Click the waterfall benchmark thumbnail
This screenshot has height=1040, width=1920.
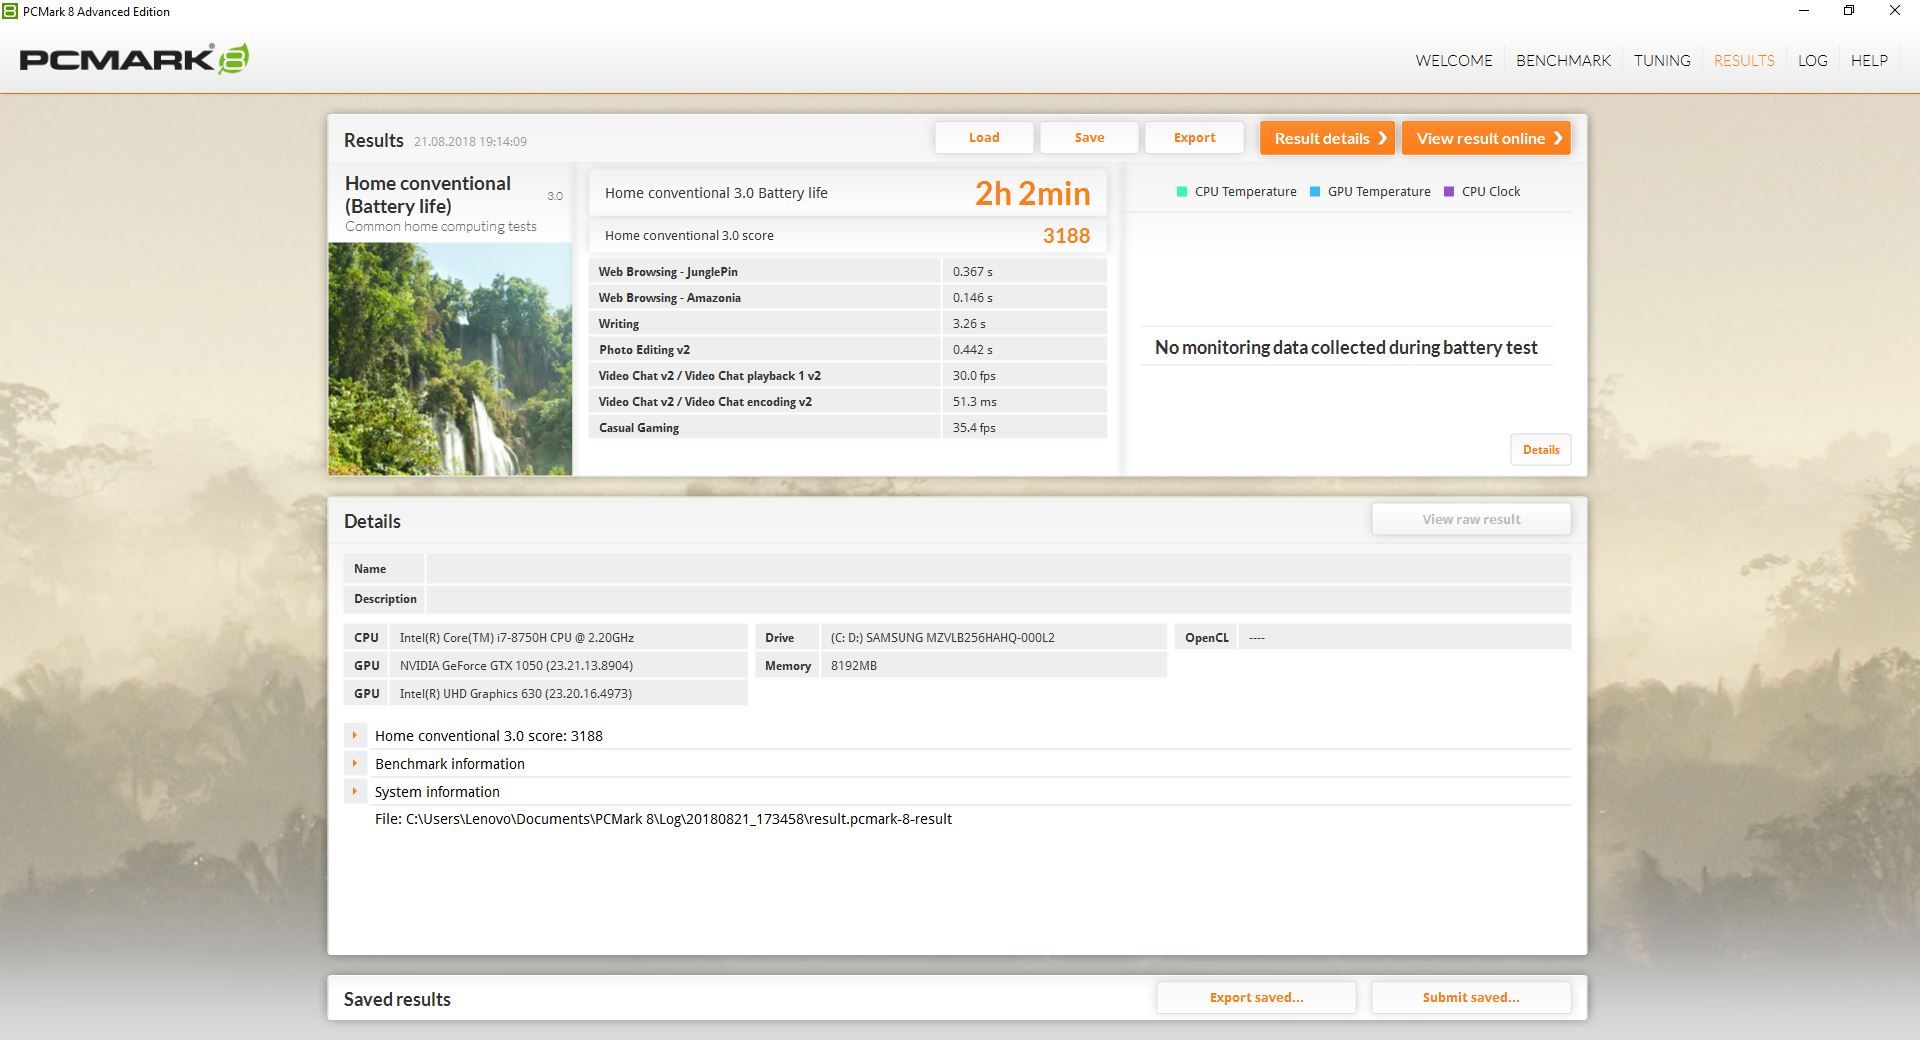(x=450, y=360)
